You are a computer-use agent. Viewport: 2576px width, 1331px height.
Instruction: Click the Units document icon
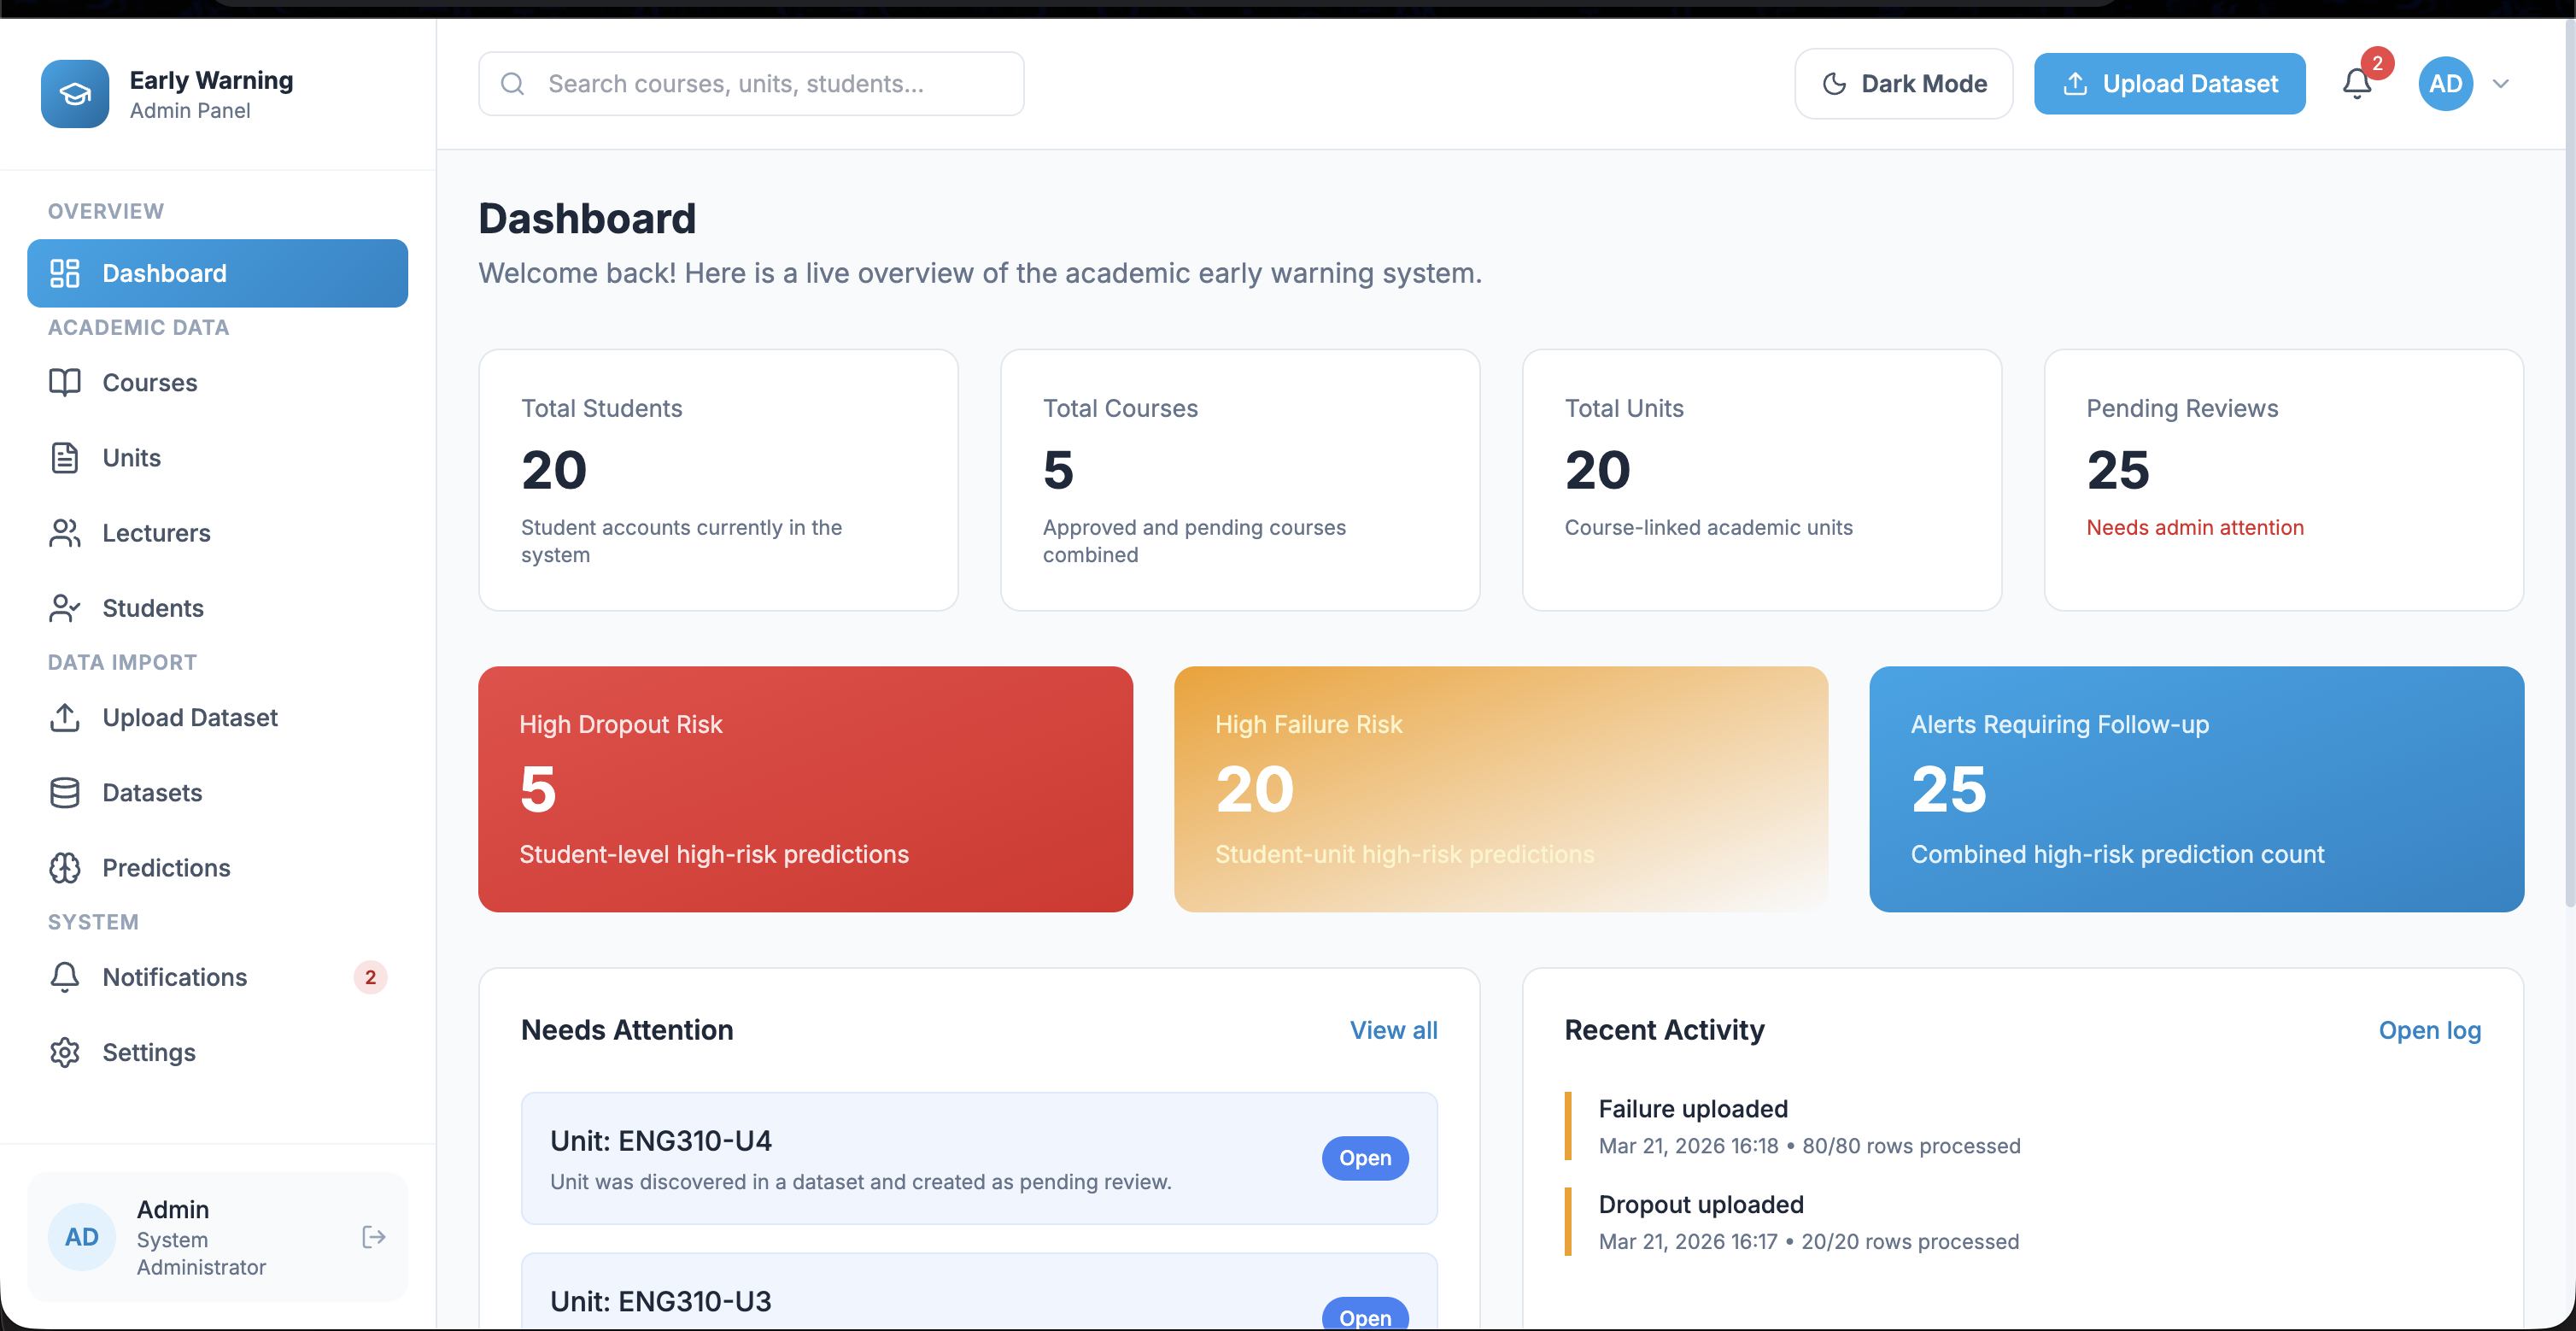tap(65, 457)
